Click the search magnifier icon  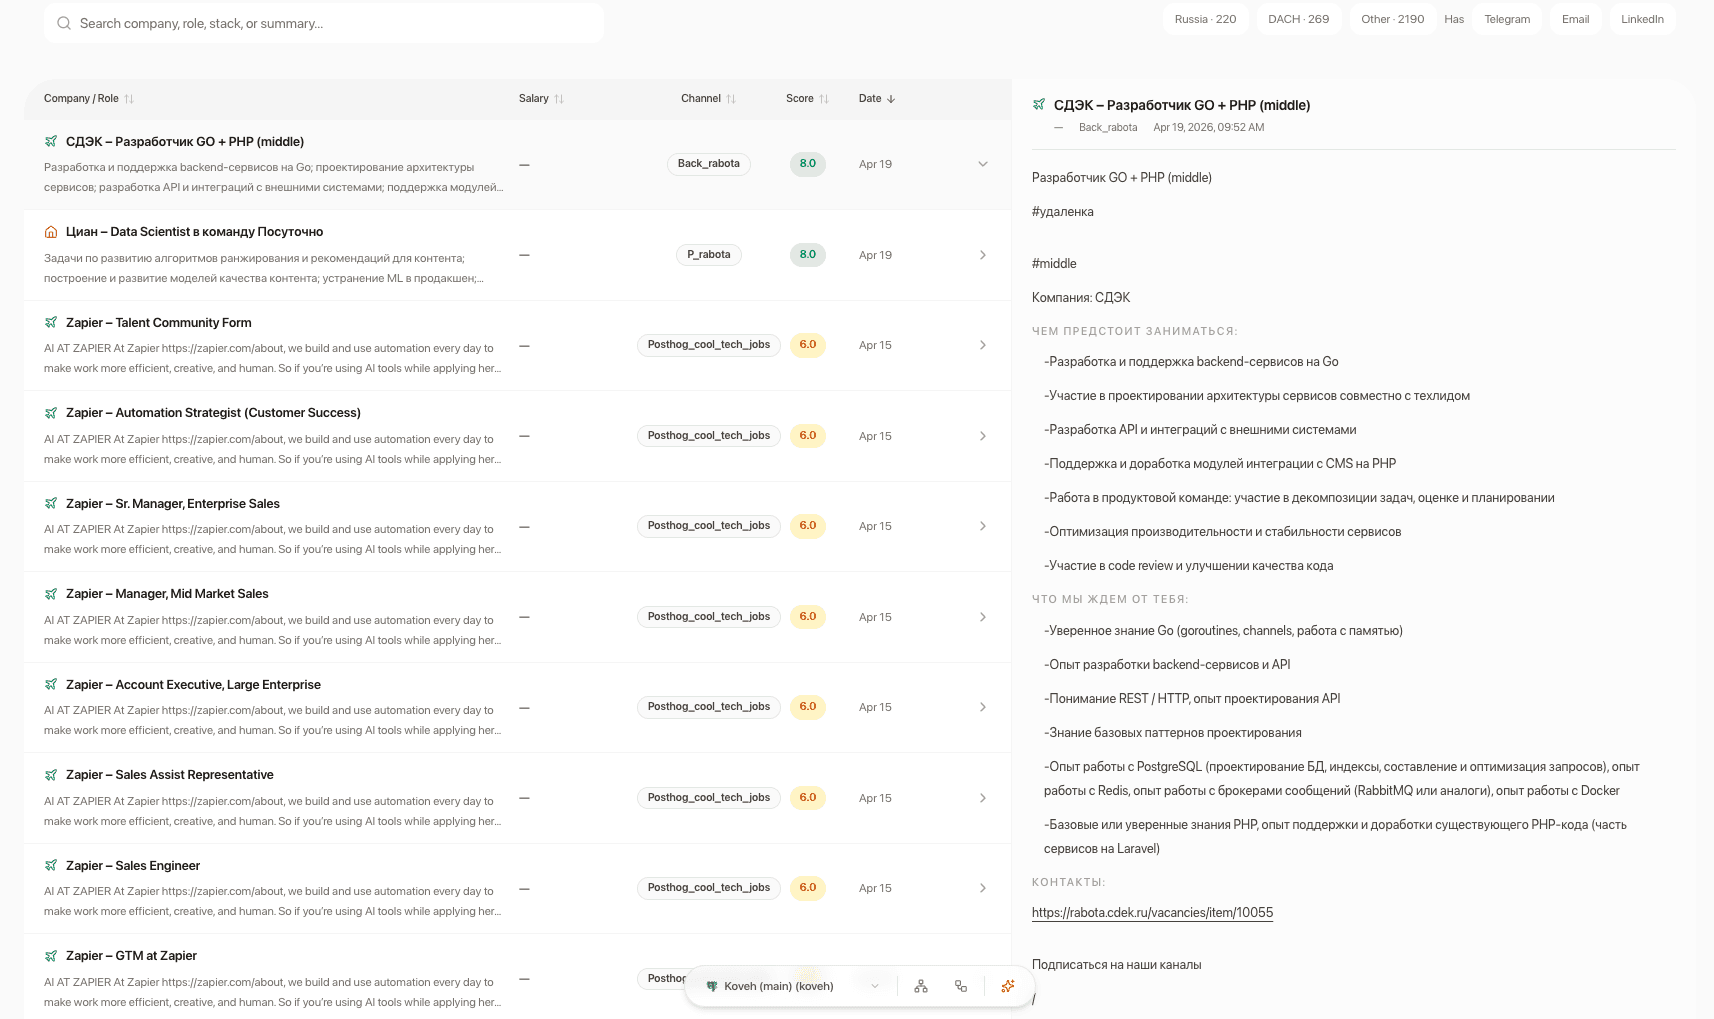63,22
